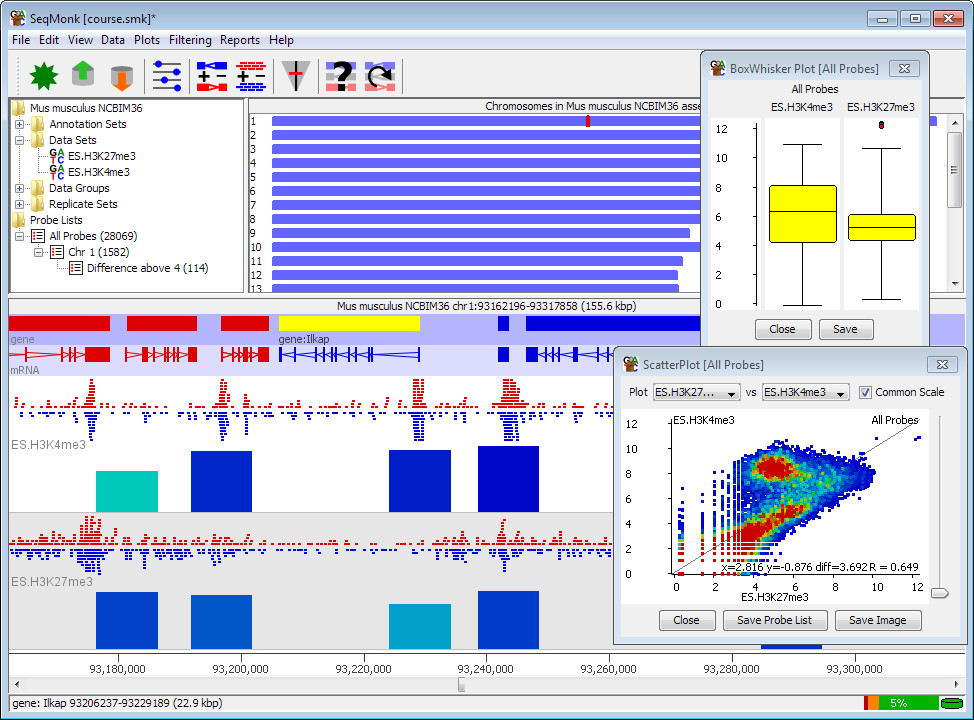
Task: Click the Chr 1 probe list icon
Action: click(57, 252)
